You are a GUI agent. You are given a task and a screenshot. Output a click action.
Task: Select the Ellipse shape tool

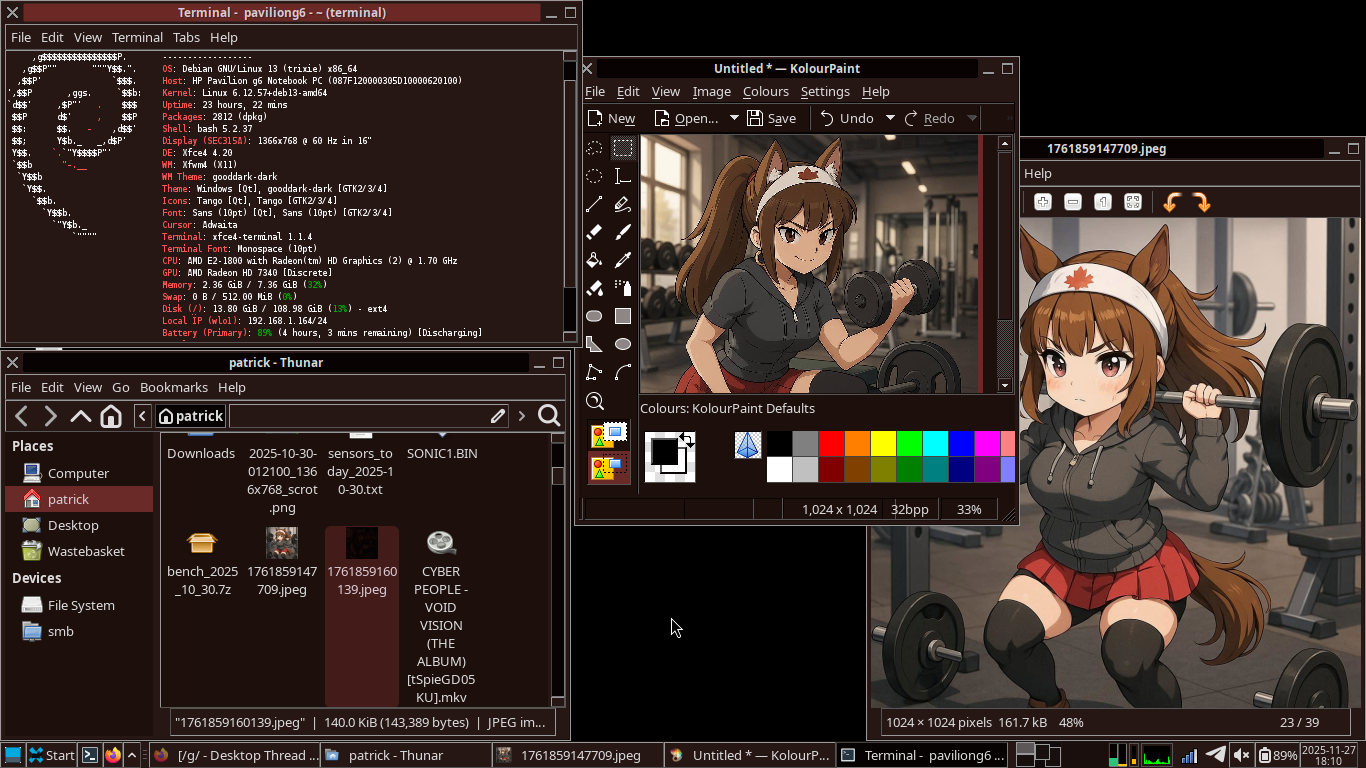click(x=622, y=344)
